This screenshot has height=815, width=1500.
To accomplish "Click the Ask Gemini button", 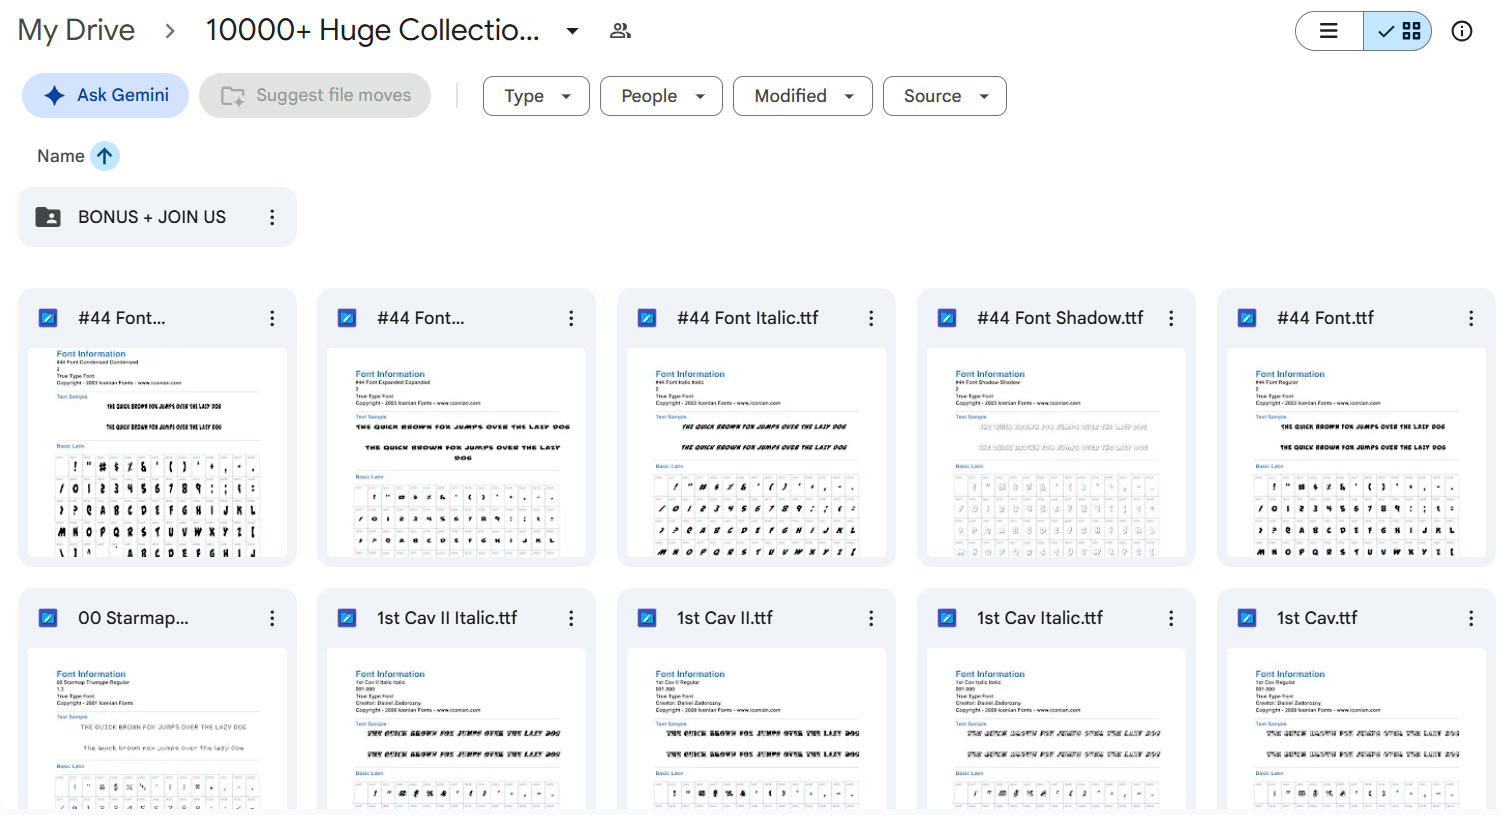I will [x=105, y=95].
